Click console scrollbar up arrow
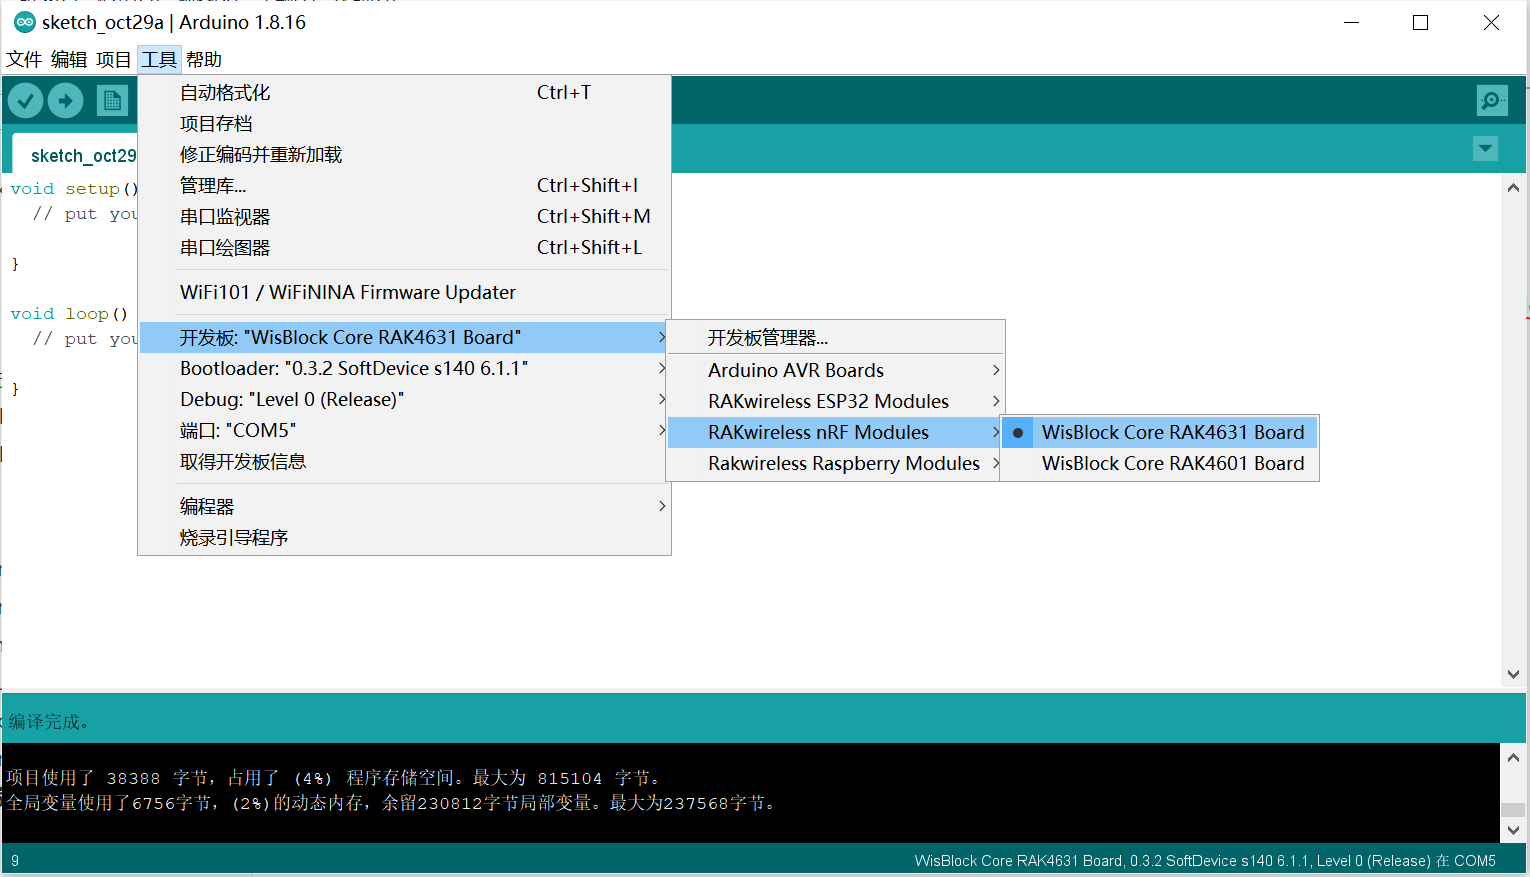The image size is (1530, 877). coord(1513,758)
